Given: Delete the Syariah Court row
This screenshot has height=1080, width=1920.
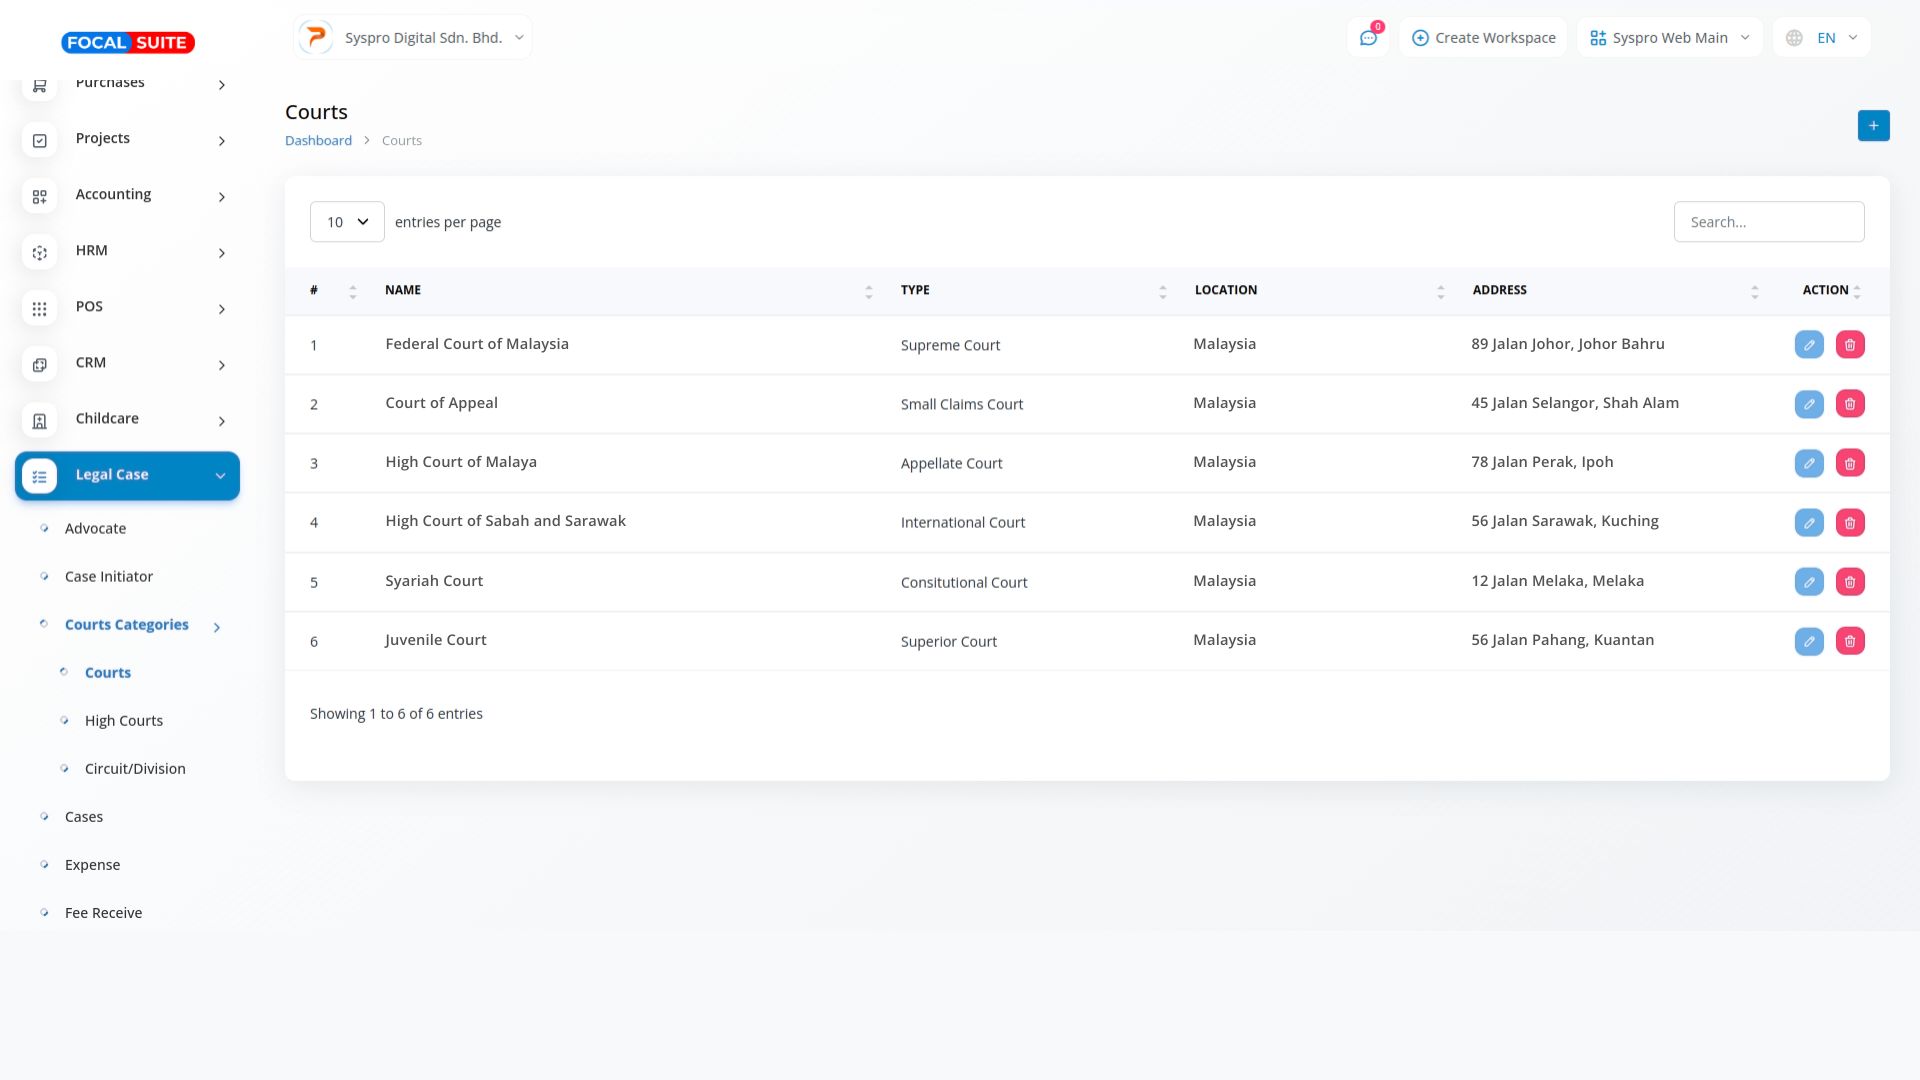Looking at the screenshot, I should [1849, 582].
